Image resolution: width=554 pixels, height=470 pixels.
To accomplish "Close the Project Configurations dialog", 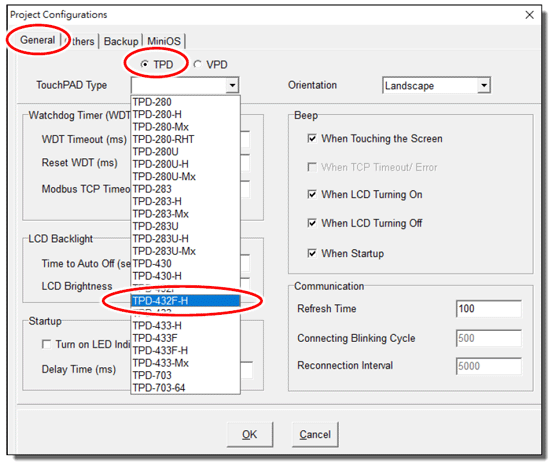I will coord(529,15).
